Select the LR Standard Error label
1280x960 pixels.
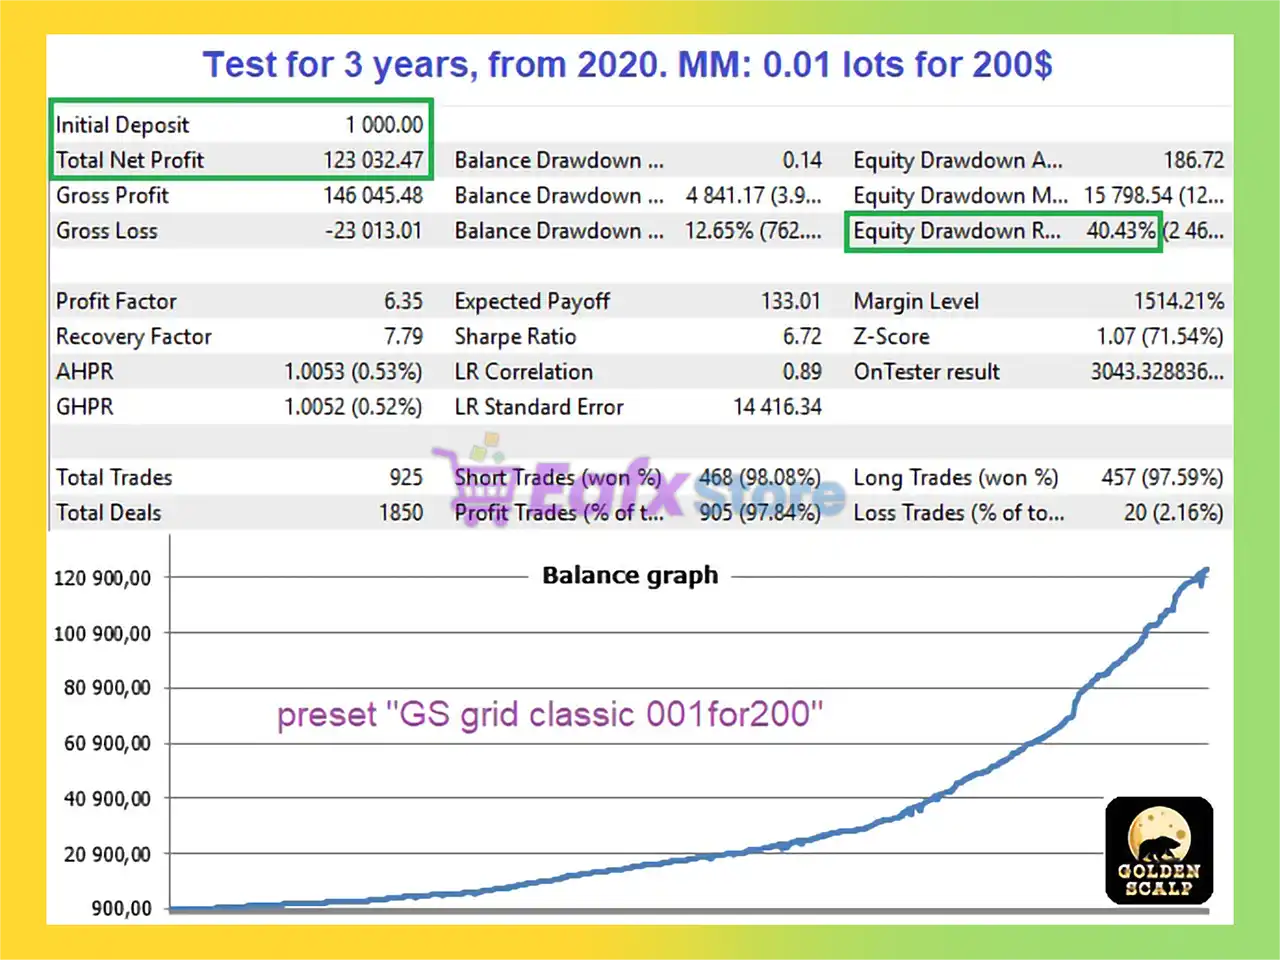click(539, 407)
